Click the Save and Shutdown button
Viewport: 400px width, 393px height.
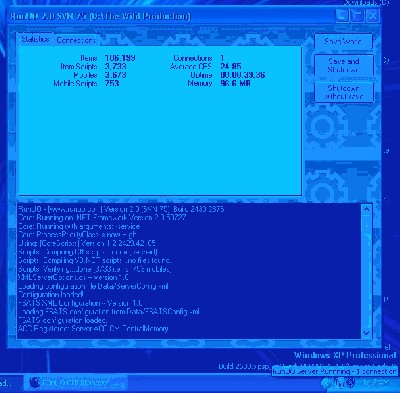pyautogui.click(x=344, y=65)
